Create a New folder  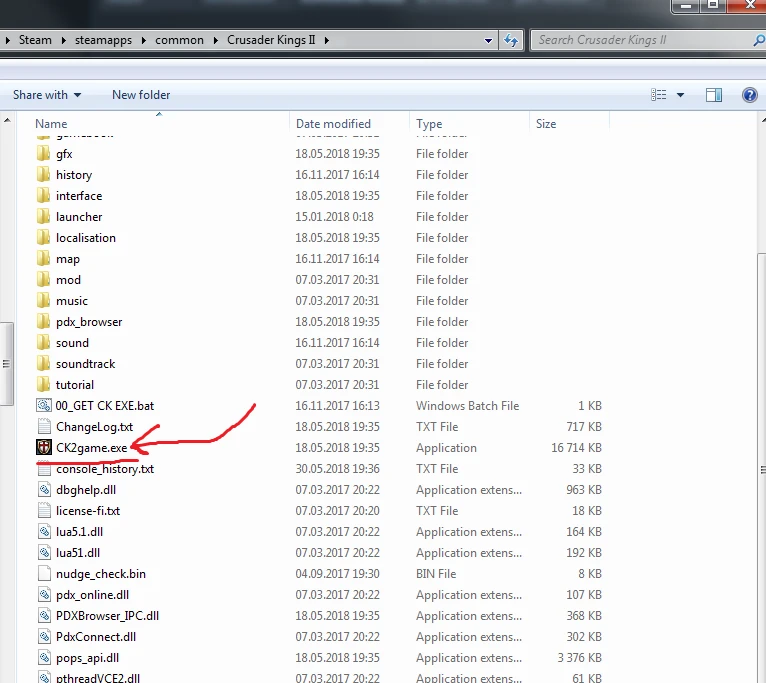[x=141, y=95]
